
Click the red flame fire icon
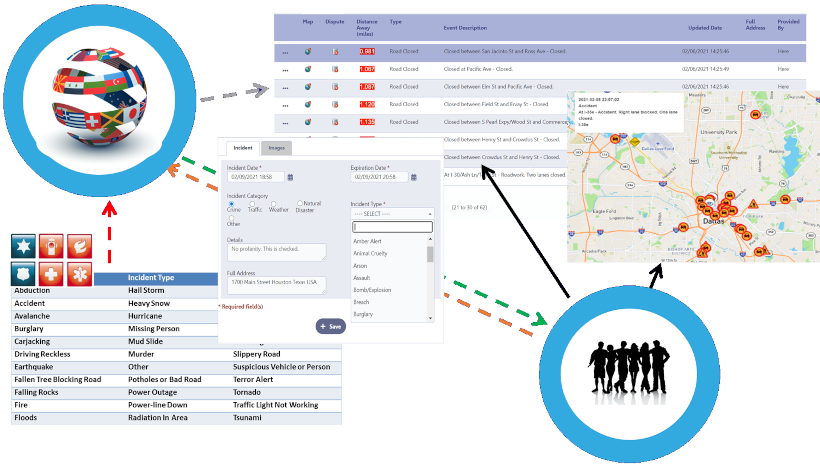click(x=79, y=246)
